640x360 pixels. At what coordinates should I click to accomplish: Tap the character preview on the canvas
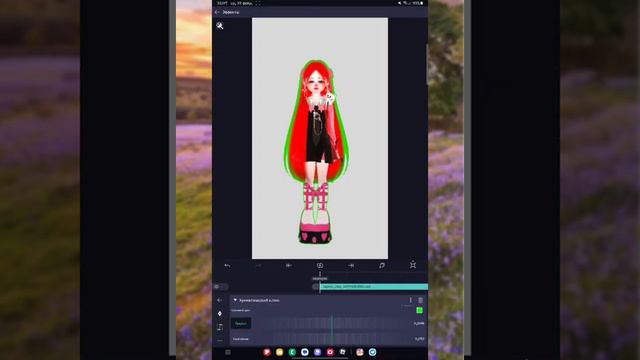click(316, 152)
